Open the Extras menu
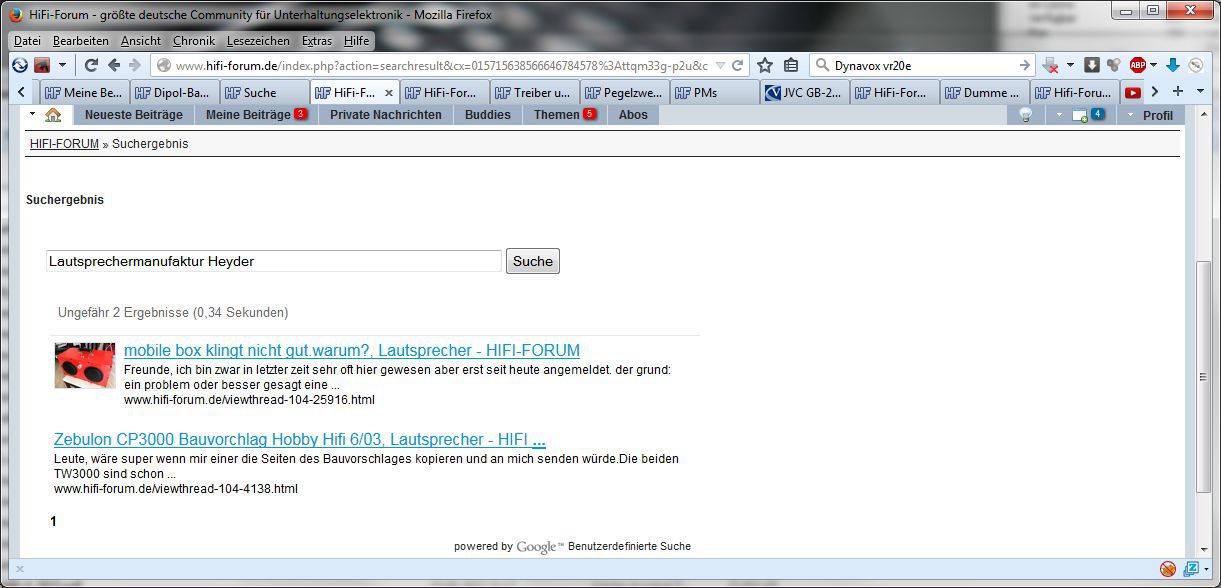The width and height of the screenshot is (1221, 588). click(x=317, y=41)
